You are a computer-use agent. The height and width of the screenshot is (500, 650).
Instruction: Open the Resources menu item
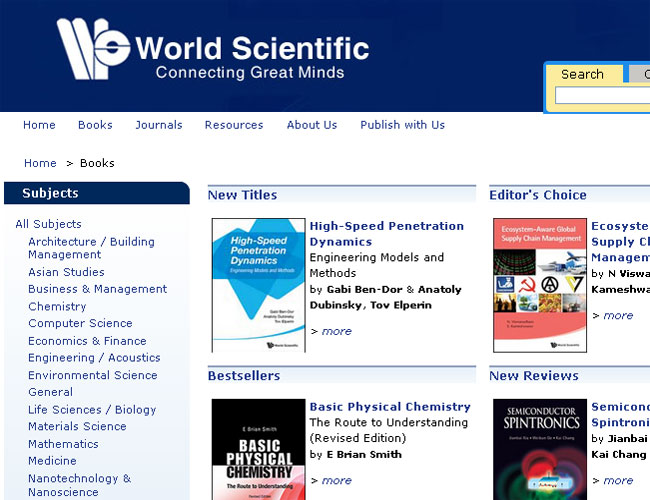point(234,125)
